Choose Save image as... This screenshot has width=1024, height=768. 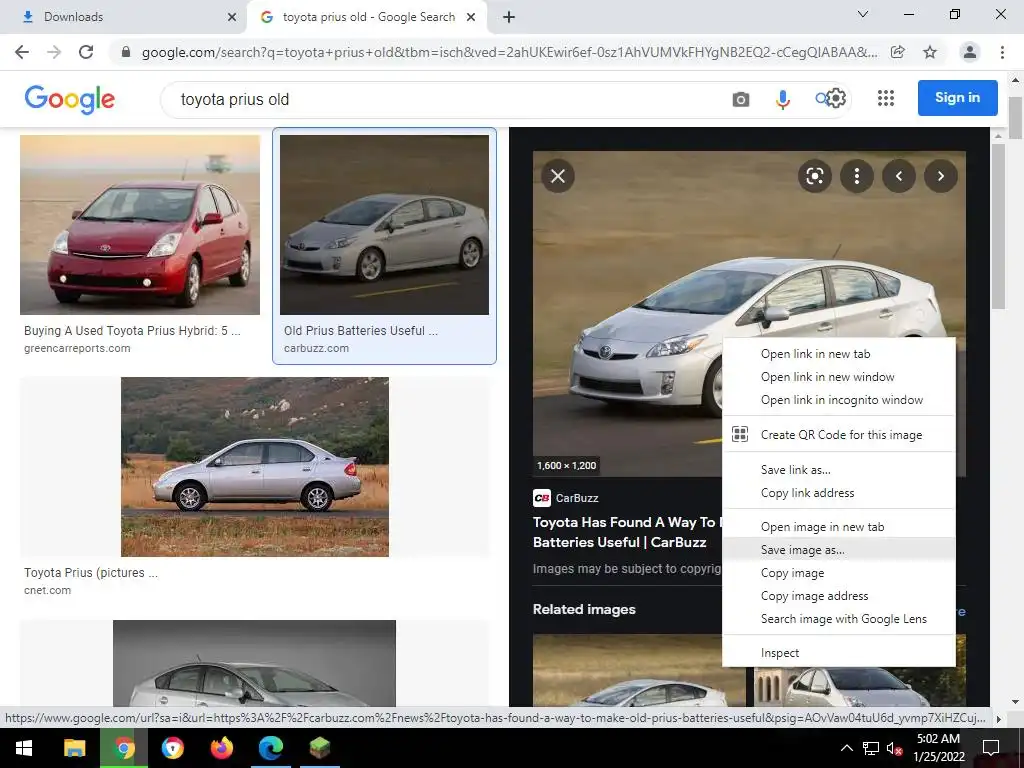[x=839, y=550]
